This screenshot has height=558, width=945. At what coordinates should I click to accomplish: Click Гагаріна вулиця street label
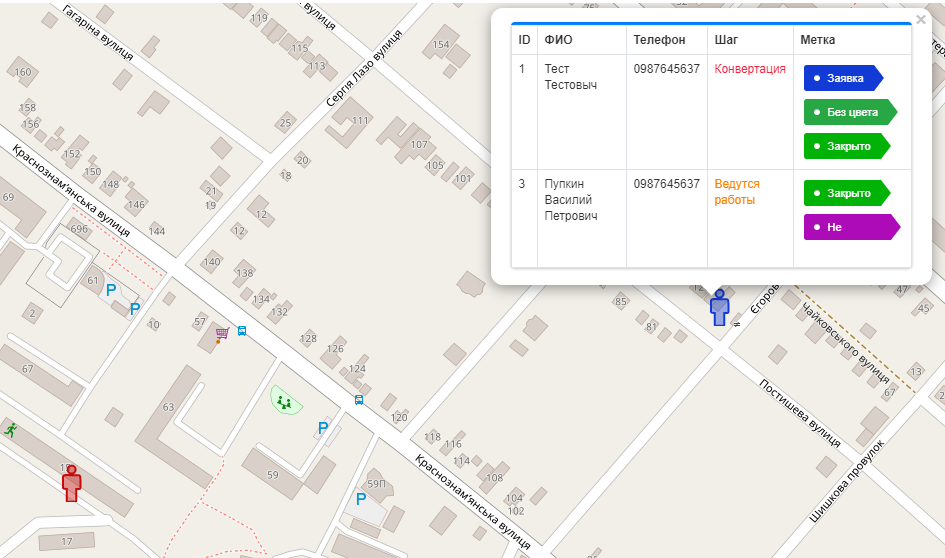[x=97, y=32]
